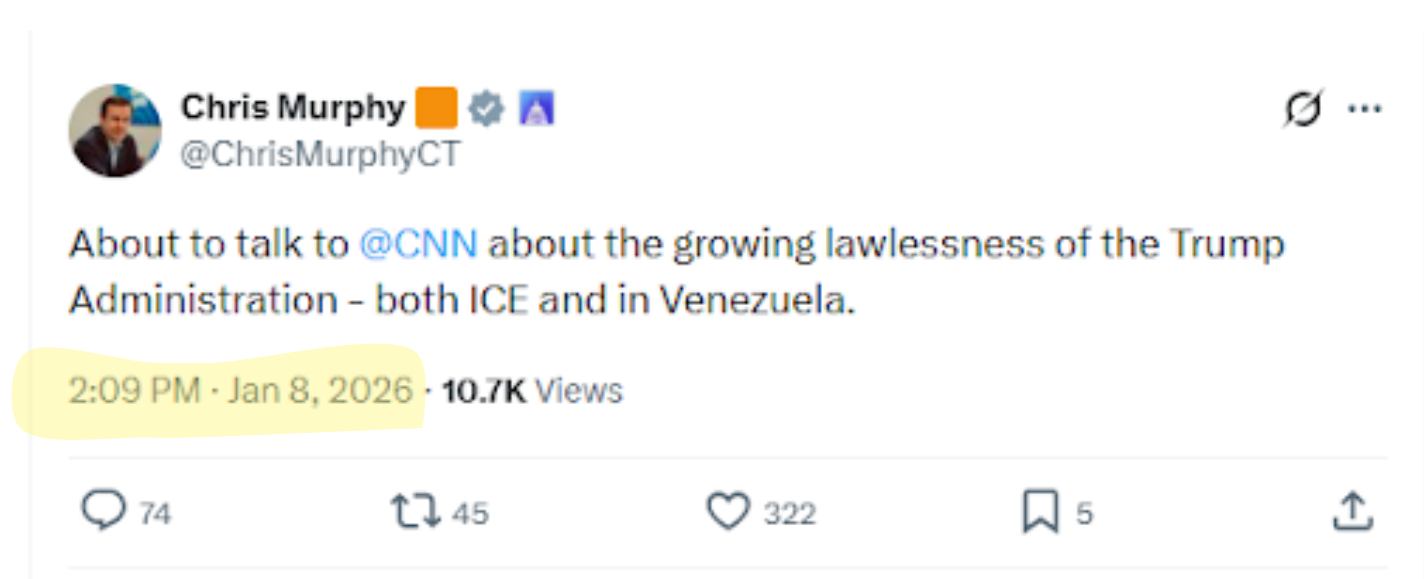Viewport: 1424px width, 579px height.
Task: Click the share upload arrow icon
Action: (1352, 511)
